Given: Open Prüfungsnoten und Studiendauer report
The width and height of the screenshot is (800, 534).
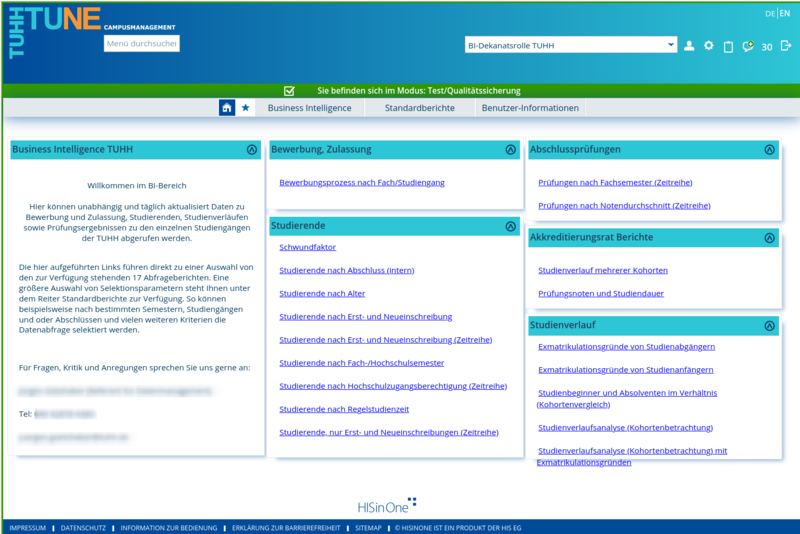Looking at the screenshot, I should coord(601,293).
